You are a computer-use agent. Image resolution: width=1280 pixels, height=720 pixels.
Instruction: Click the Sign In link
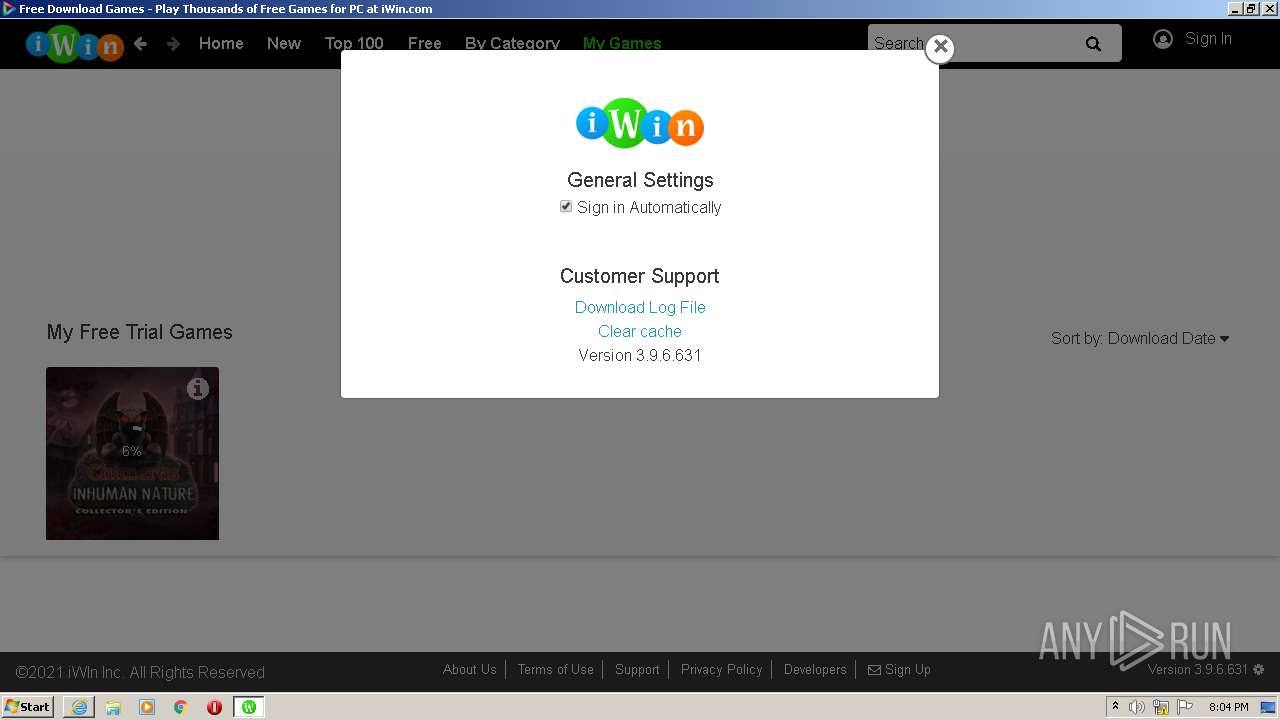1208,39
